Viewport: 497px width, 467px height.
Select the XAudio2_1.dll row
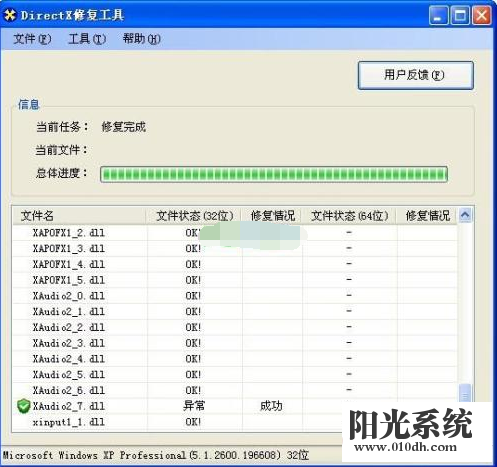click(x=235, y=311)
